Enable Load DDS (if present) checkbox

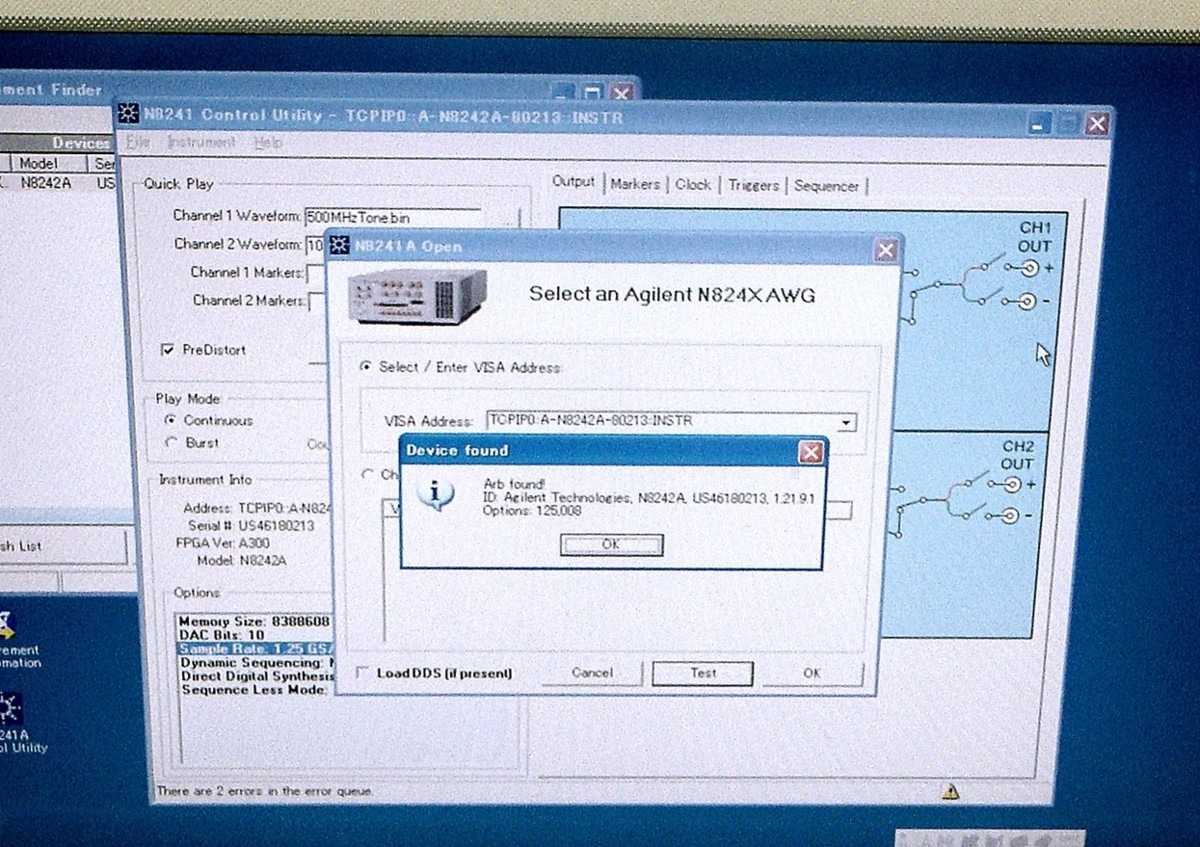click(362, 673)
